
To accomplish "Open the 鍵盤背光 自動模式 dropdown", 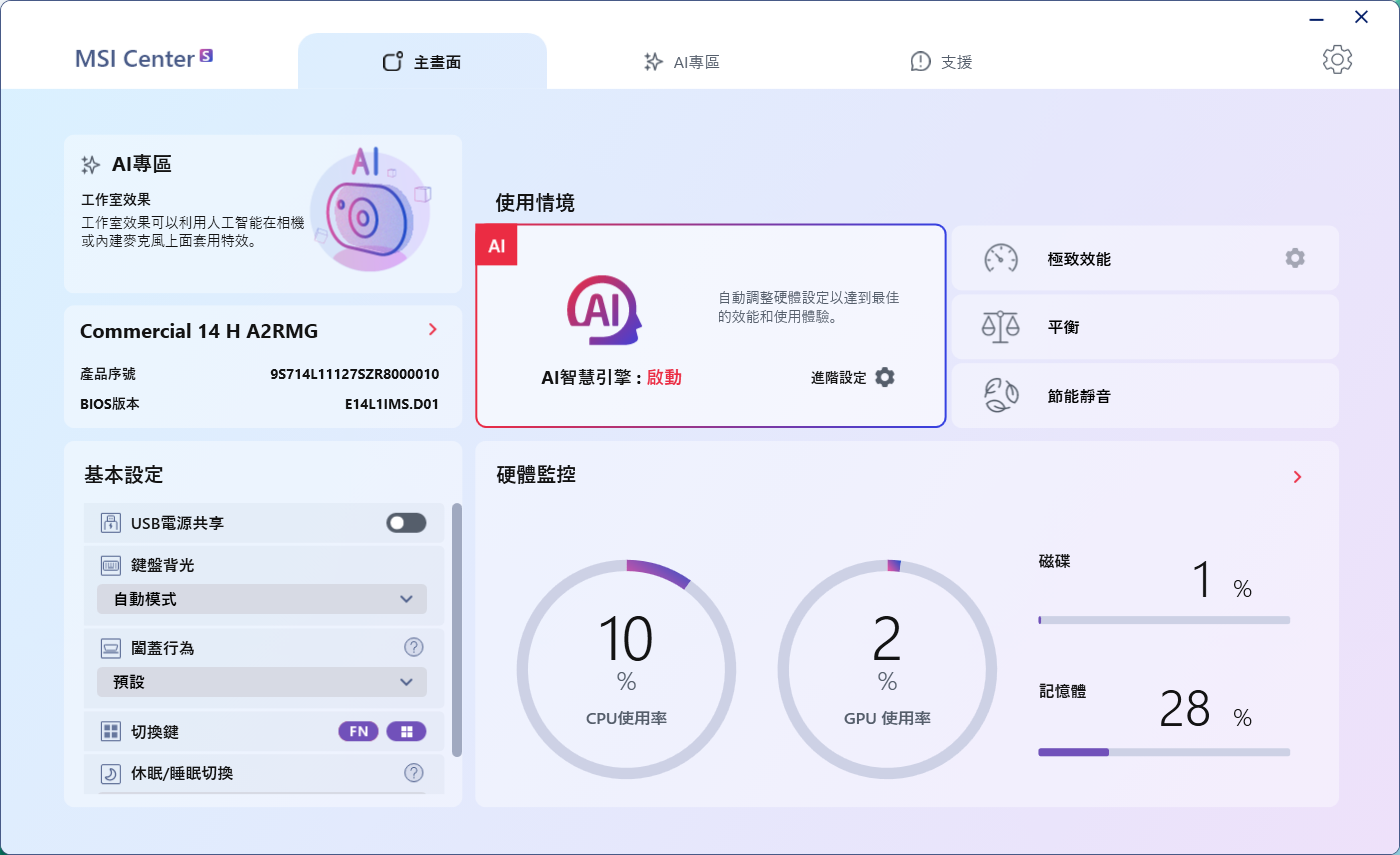I will [x=262, y=599].
